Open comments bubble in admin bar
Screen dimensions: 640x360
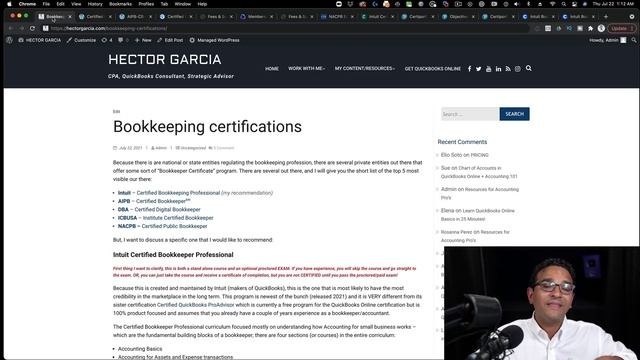click(x=123, y=40)
